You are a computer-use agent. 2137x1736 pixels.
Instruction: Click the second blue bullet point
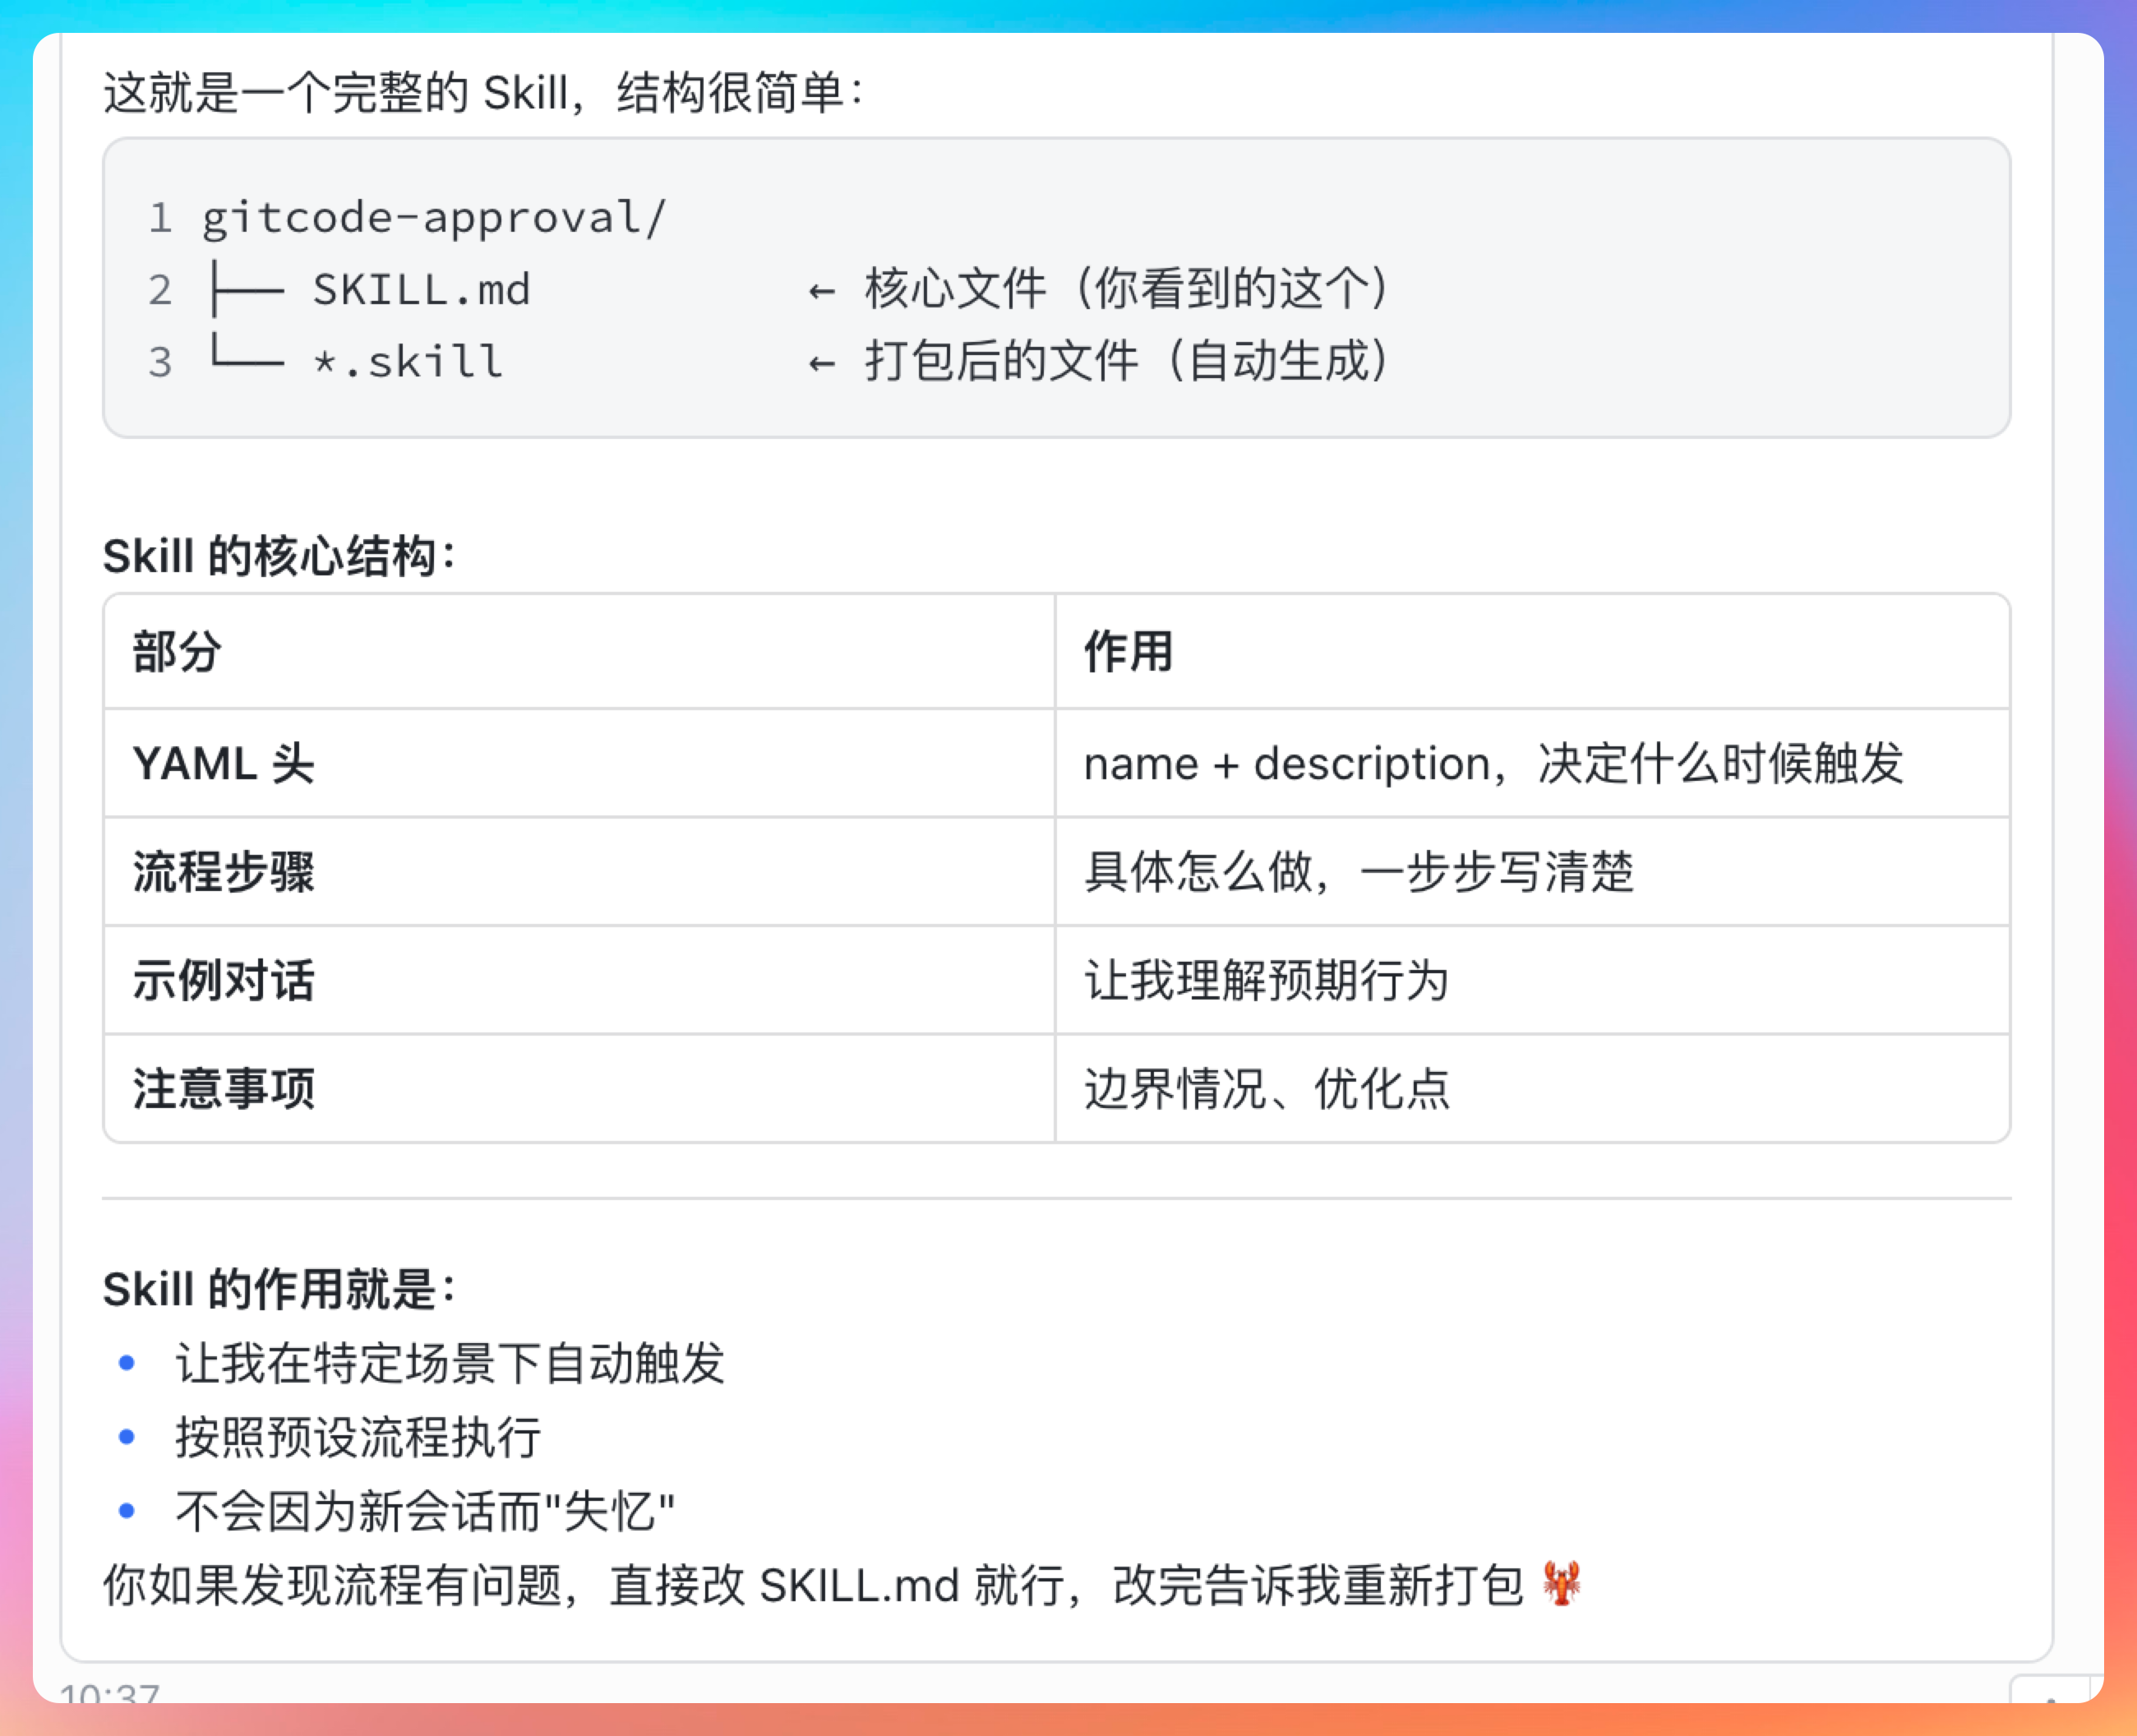(127, 1437)
